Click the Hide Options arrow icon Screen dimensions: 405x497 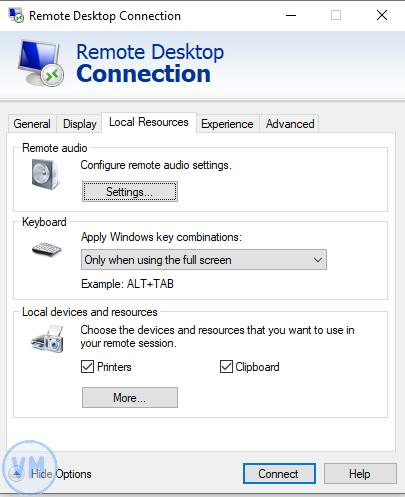point(16,474)
